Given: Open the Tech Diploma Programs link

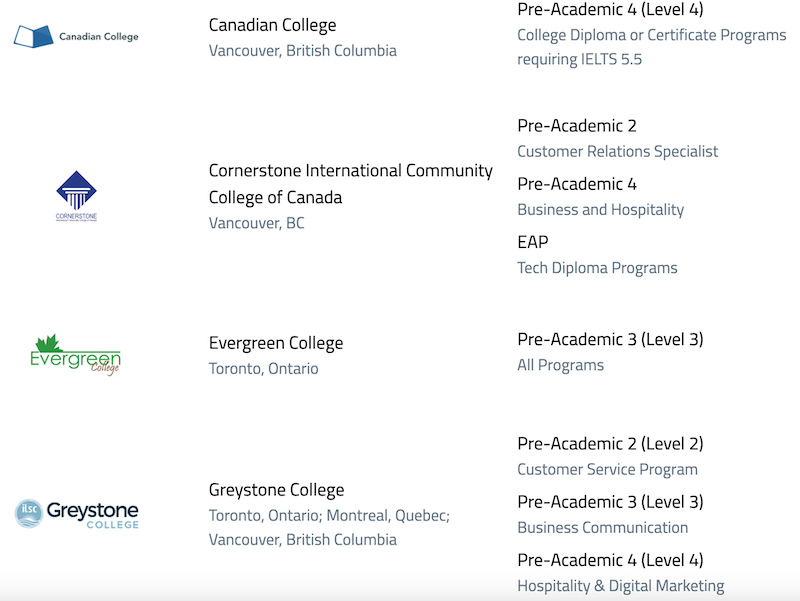Looking at the screenshot, I should (597, 268).
